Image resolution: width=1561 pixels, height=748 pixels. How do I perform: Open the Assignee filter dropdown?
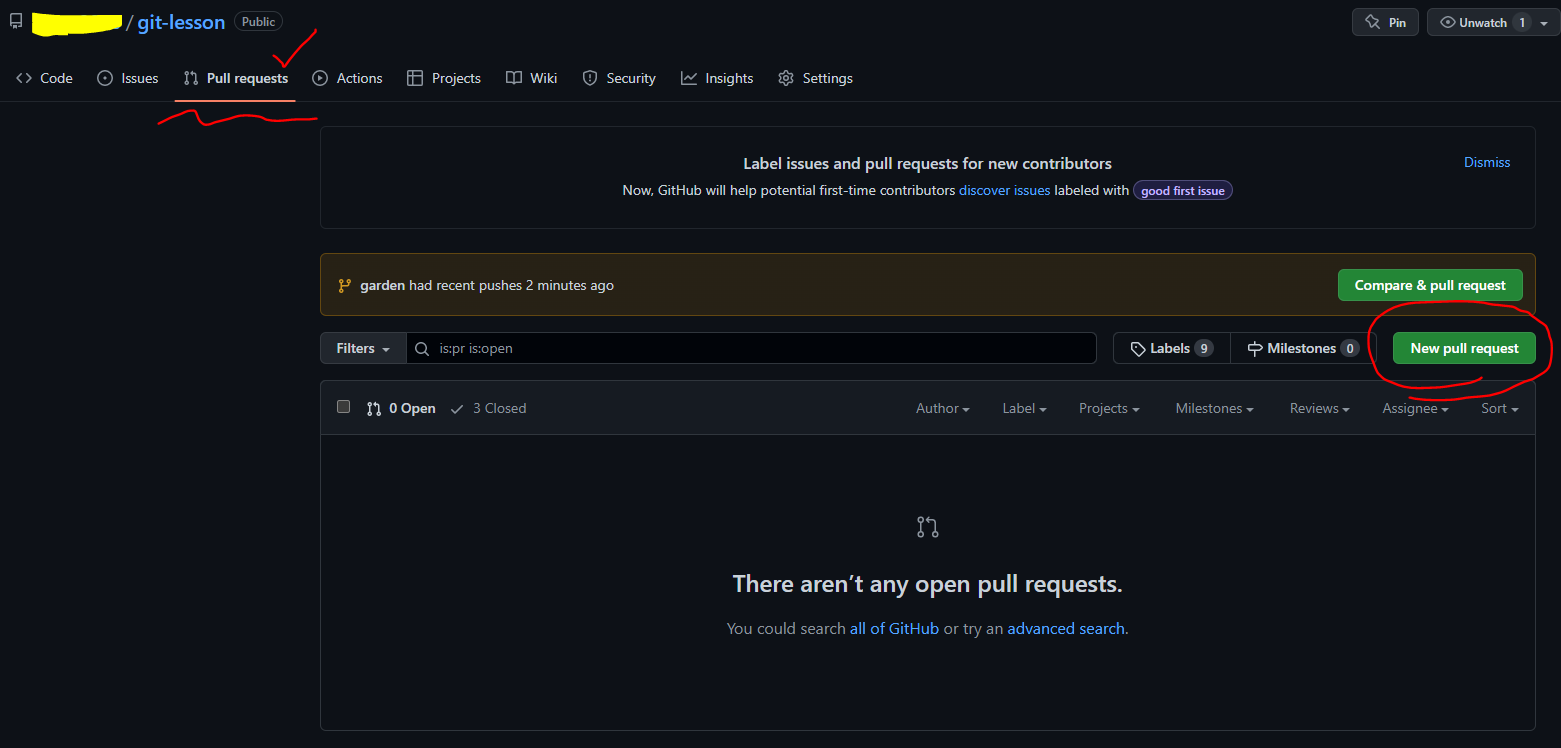point(1415,408)
